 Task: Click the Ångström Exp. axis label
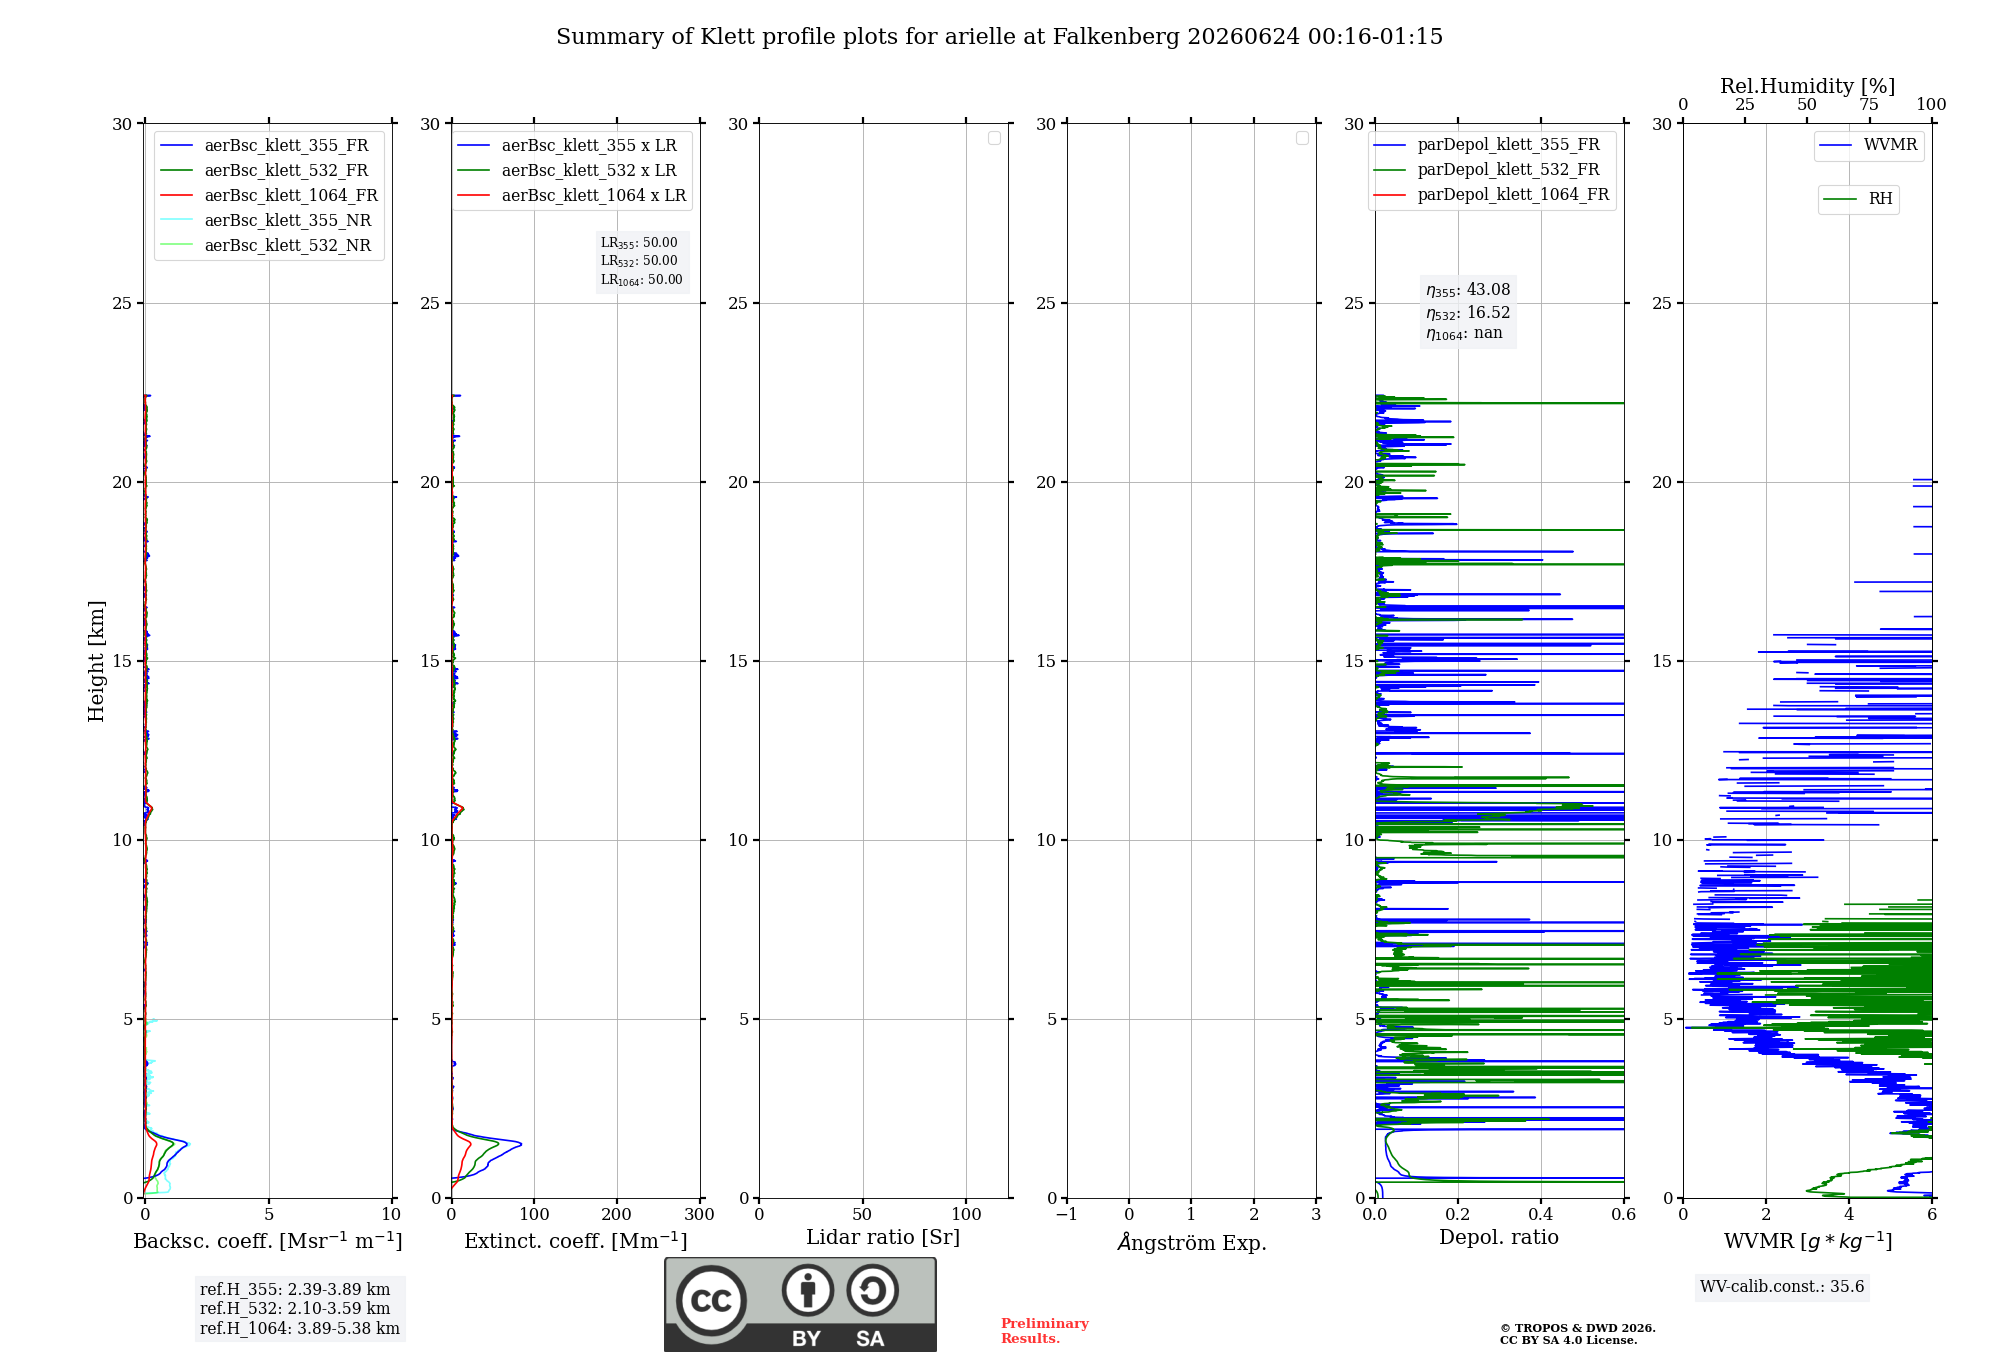pyautogui.click(x=1192, y=1242)
